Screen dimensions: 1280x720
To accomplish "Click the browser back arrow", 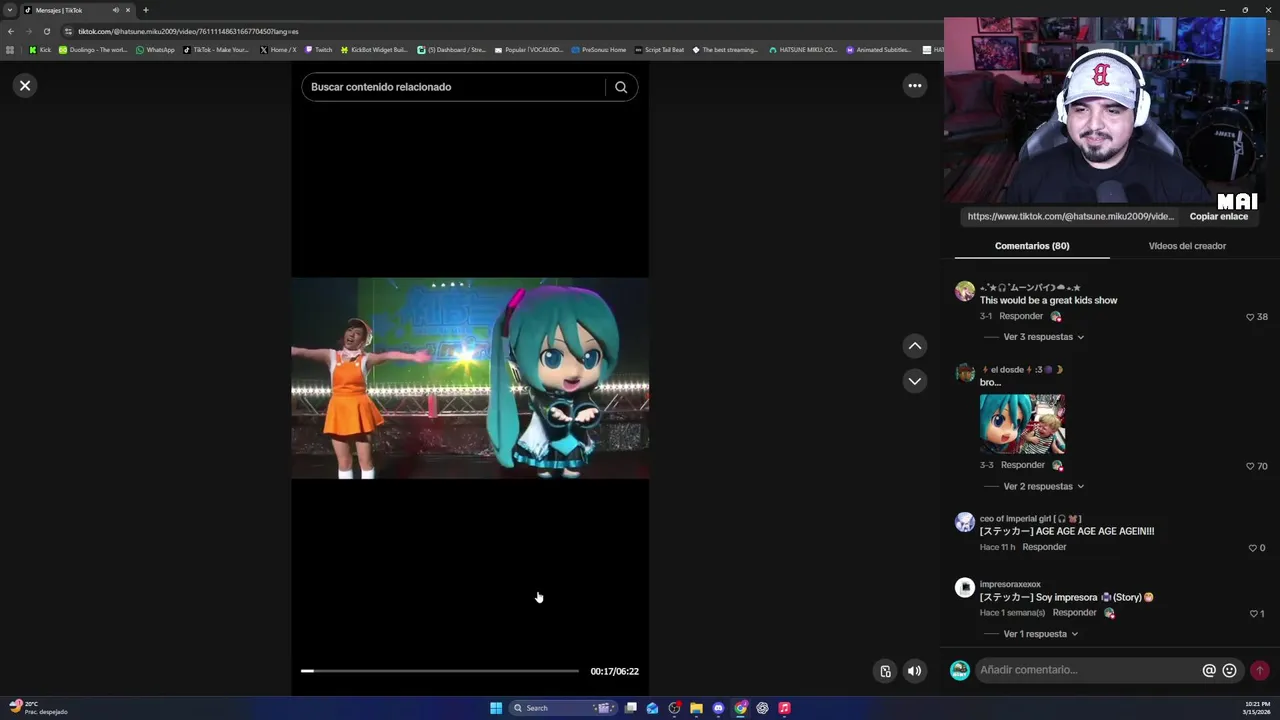I will 11,31.
